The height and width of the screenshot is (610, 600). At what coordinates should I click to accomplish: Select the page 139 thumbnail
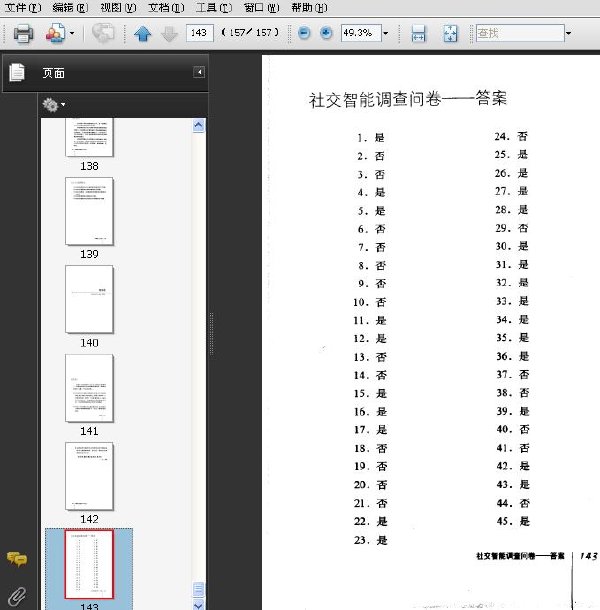(x=89, y=211)
